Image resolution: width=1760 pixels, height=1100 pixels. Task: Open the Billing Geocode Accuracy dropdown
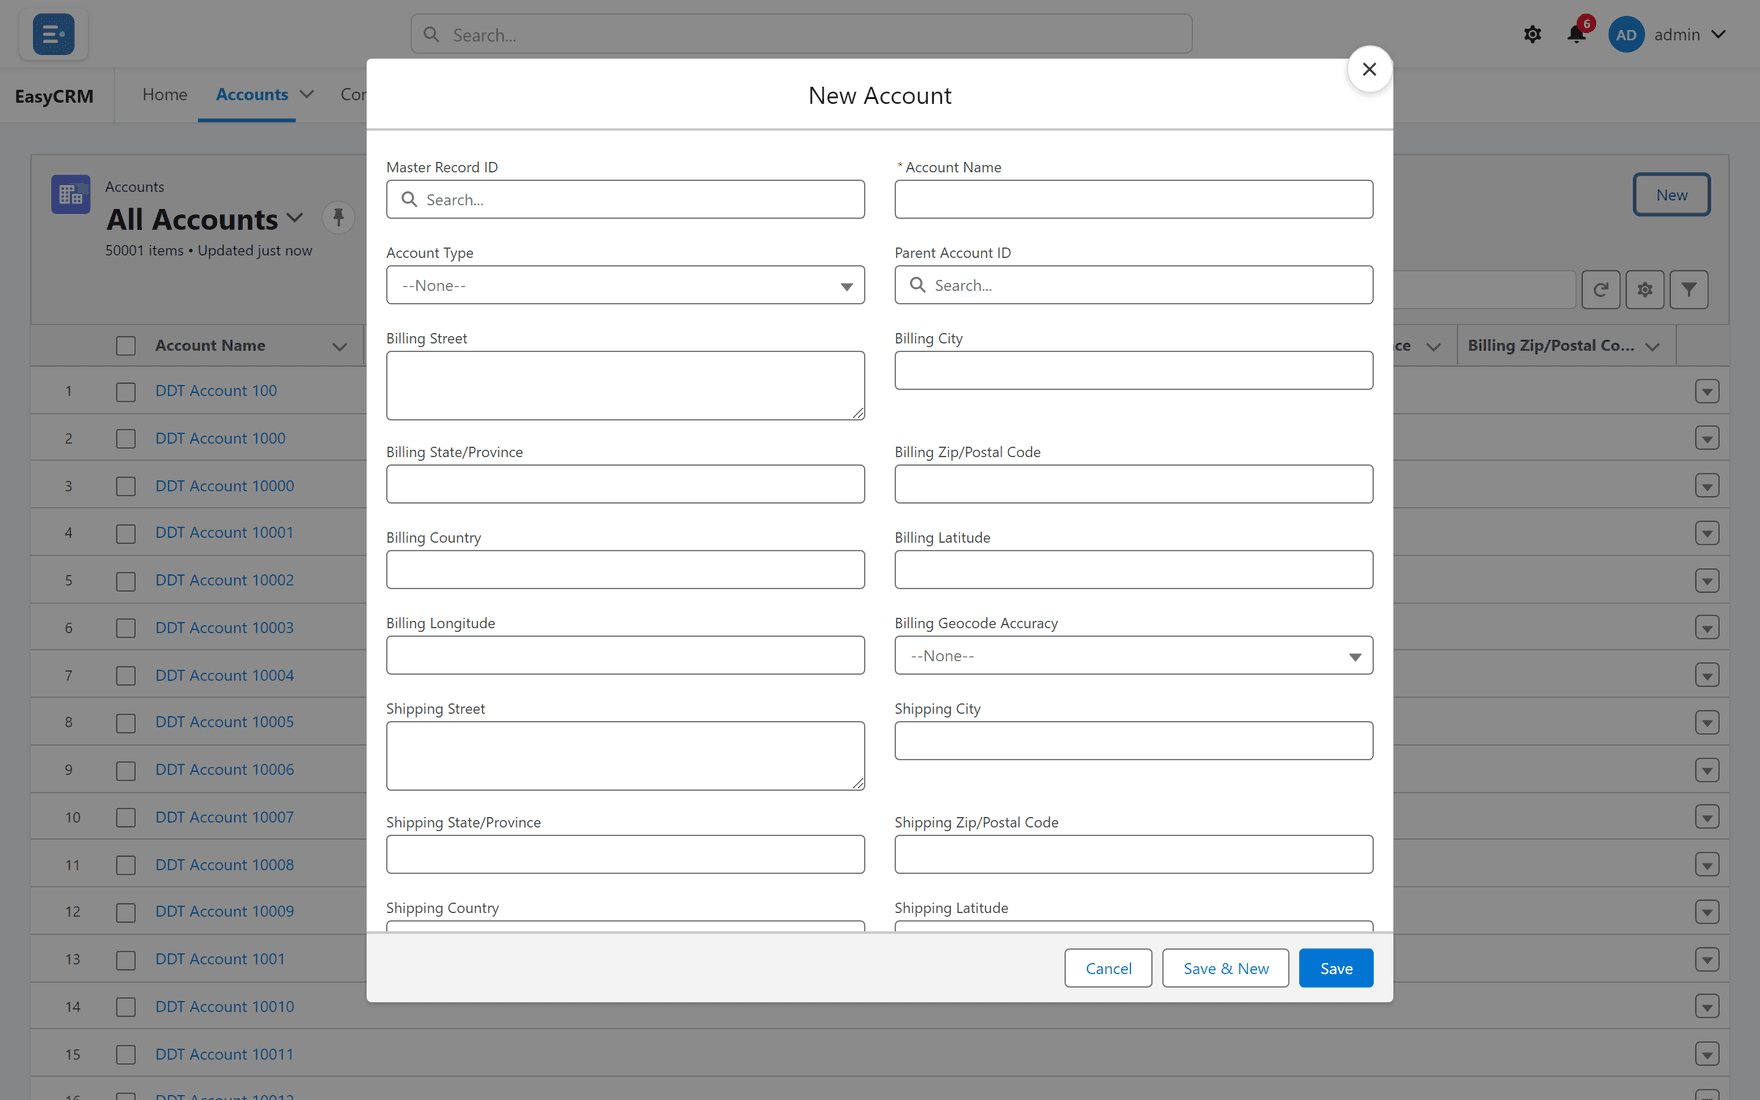(x=1133, y=656)
